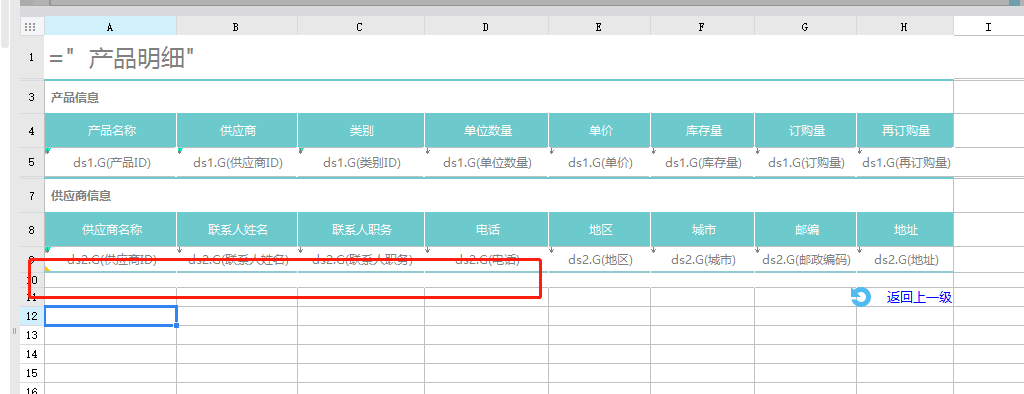This screenshot has width=1024, height=394.
Task: Select row 4 header
Action: click(31, 131)
